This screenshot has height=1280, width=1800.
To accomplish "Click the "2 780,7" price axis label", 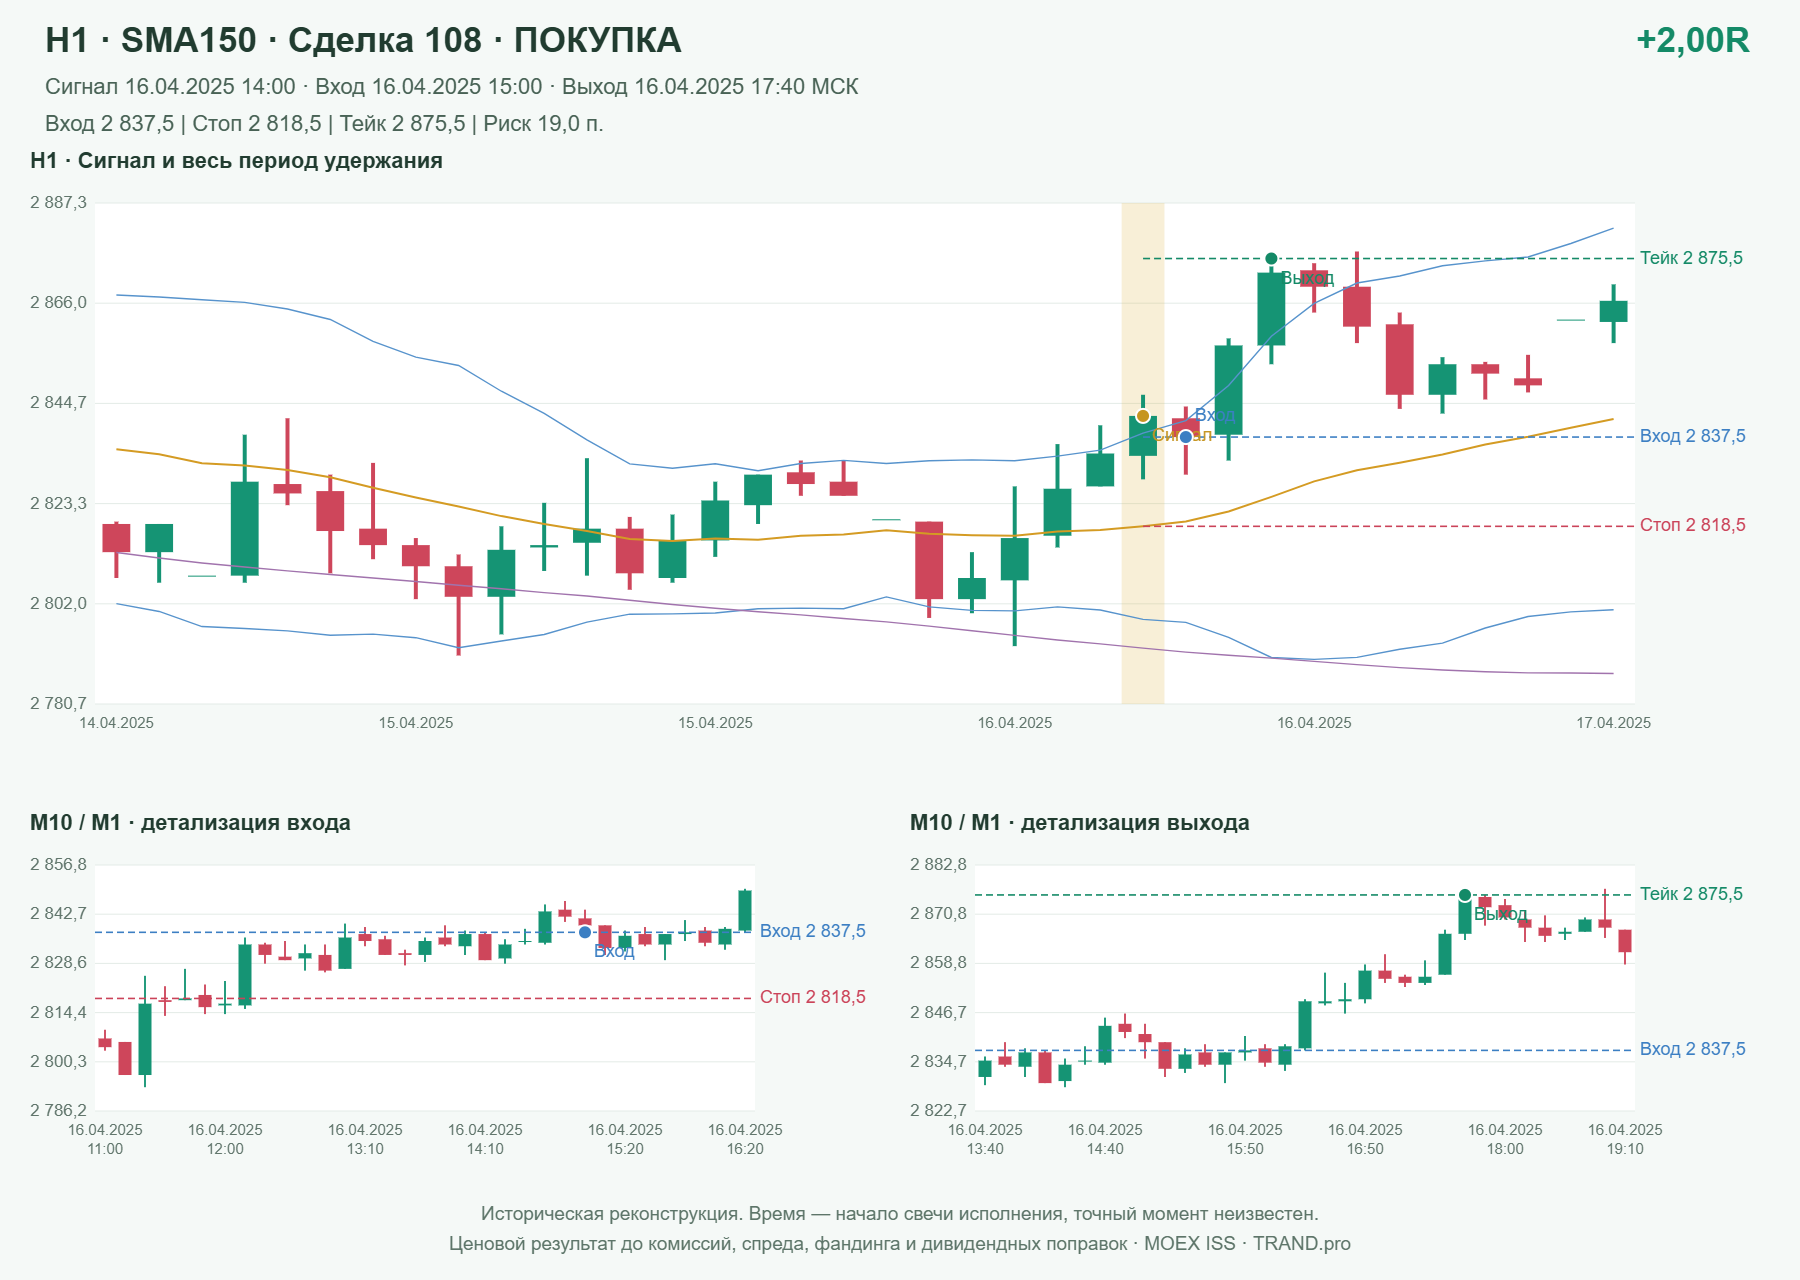I will [58, 704].
